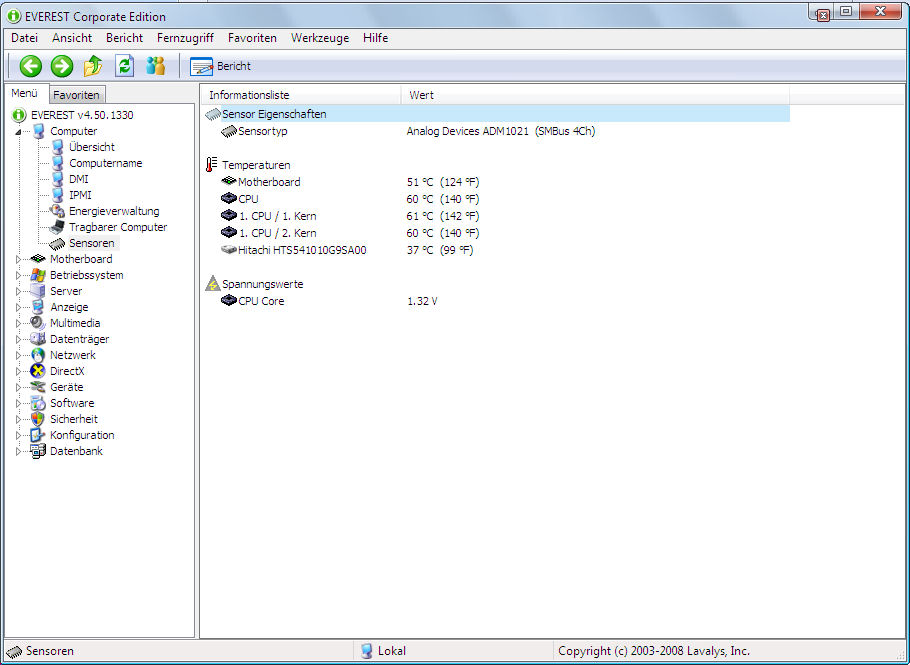The image size is (910, 665).
Task: Expand the Sicherheit tree node
Action: pyautogui.click(x=18, y=419)
